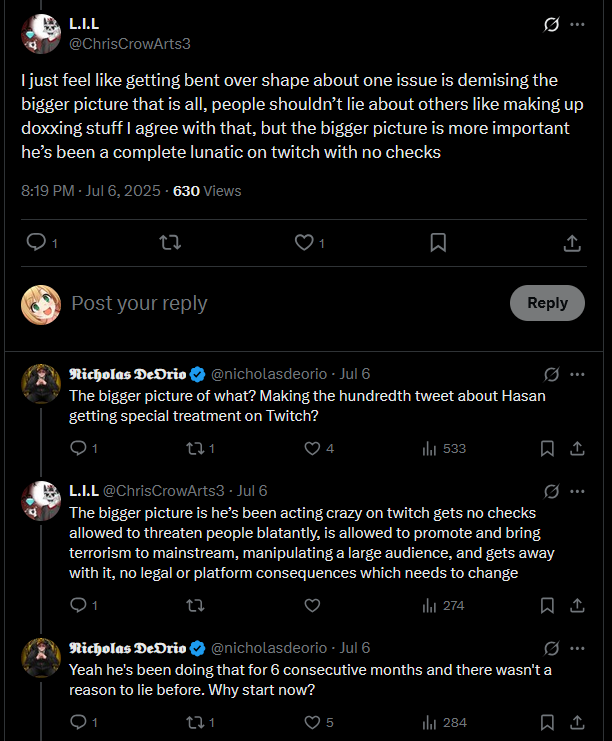Repost the main L.I.L post
This screenshot has height=741, width=612.
coord(170,242)
